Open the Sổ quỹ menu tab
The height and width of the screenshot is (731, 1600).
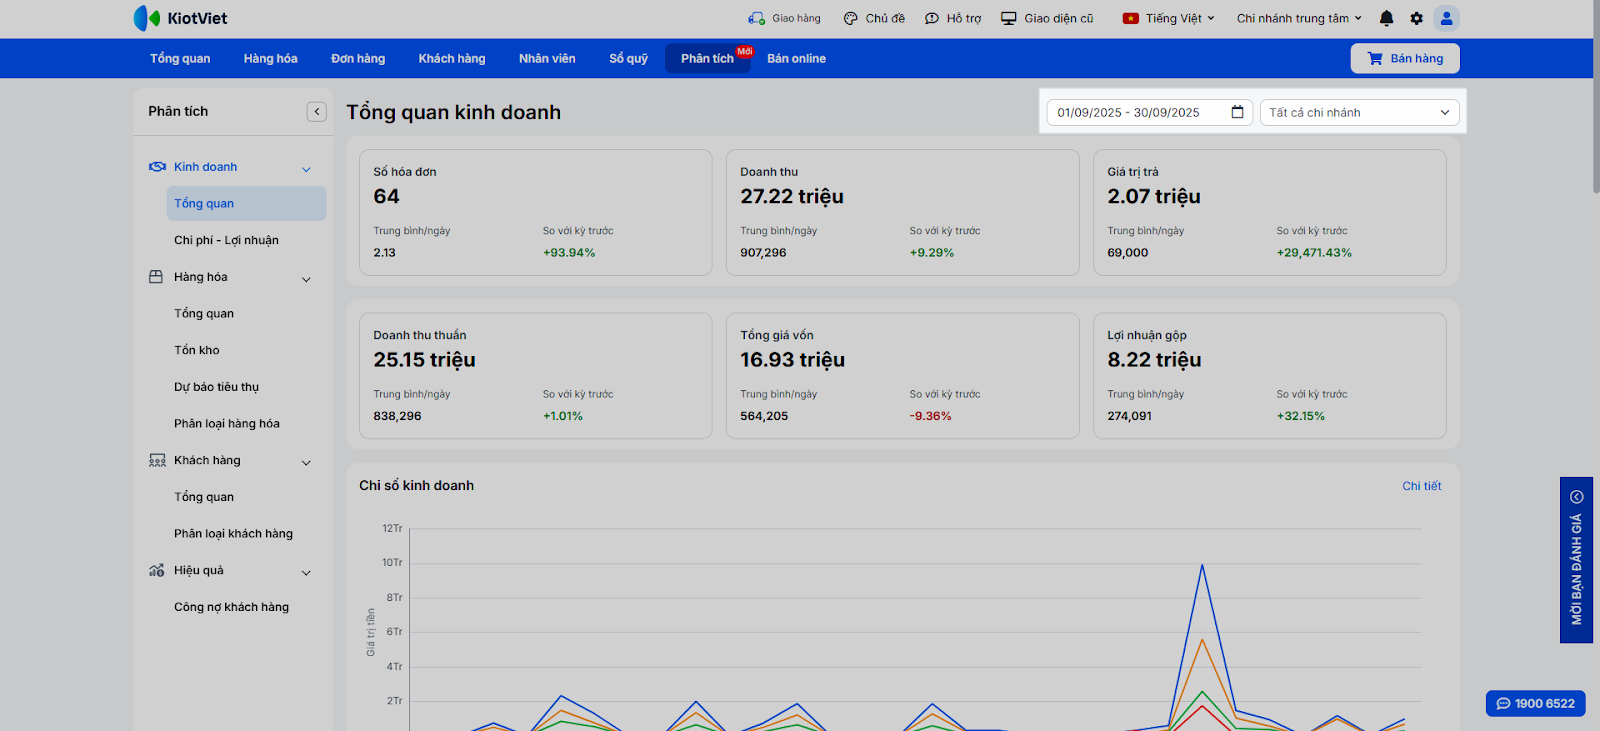click(x=628, y=59)
